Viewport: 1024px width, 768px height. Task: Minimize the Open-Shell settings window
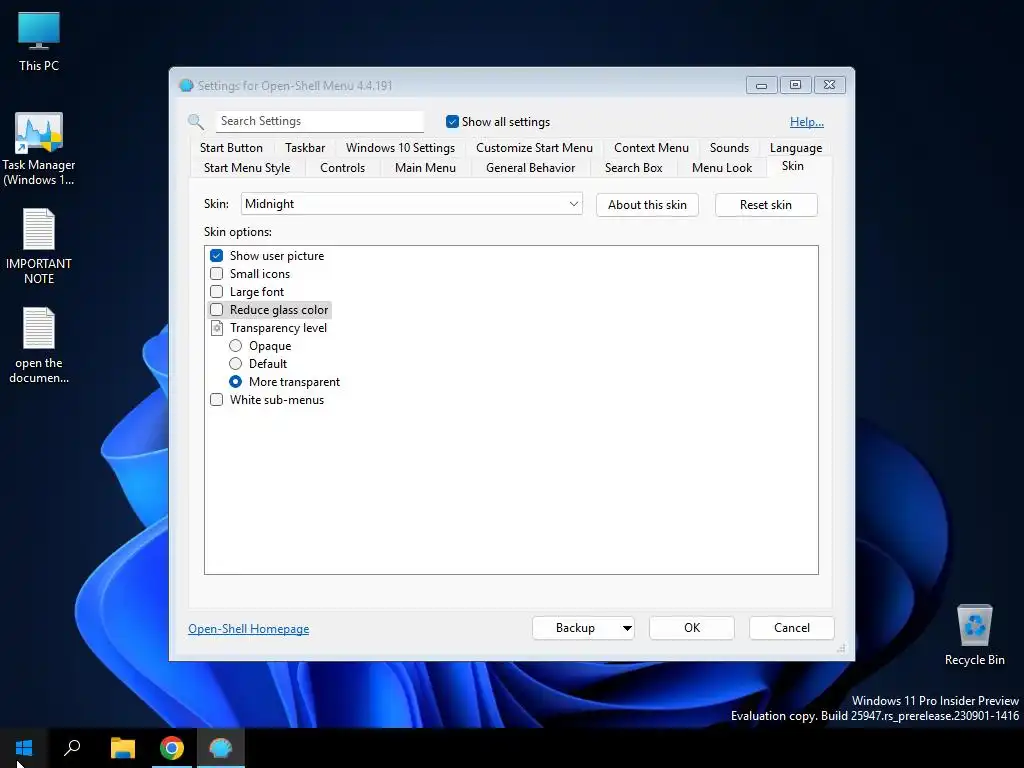click(x=761, y=85)
